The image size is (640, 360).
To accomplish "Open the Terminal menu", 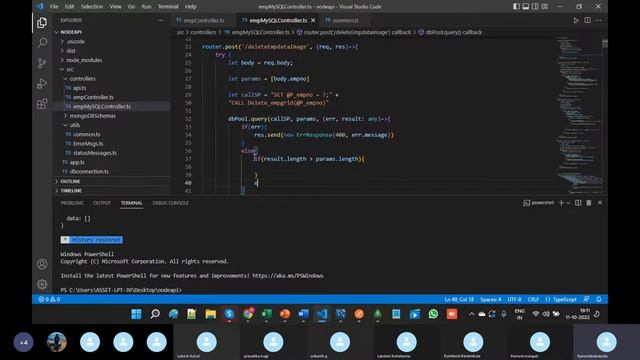I will (168, 7).
